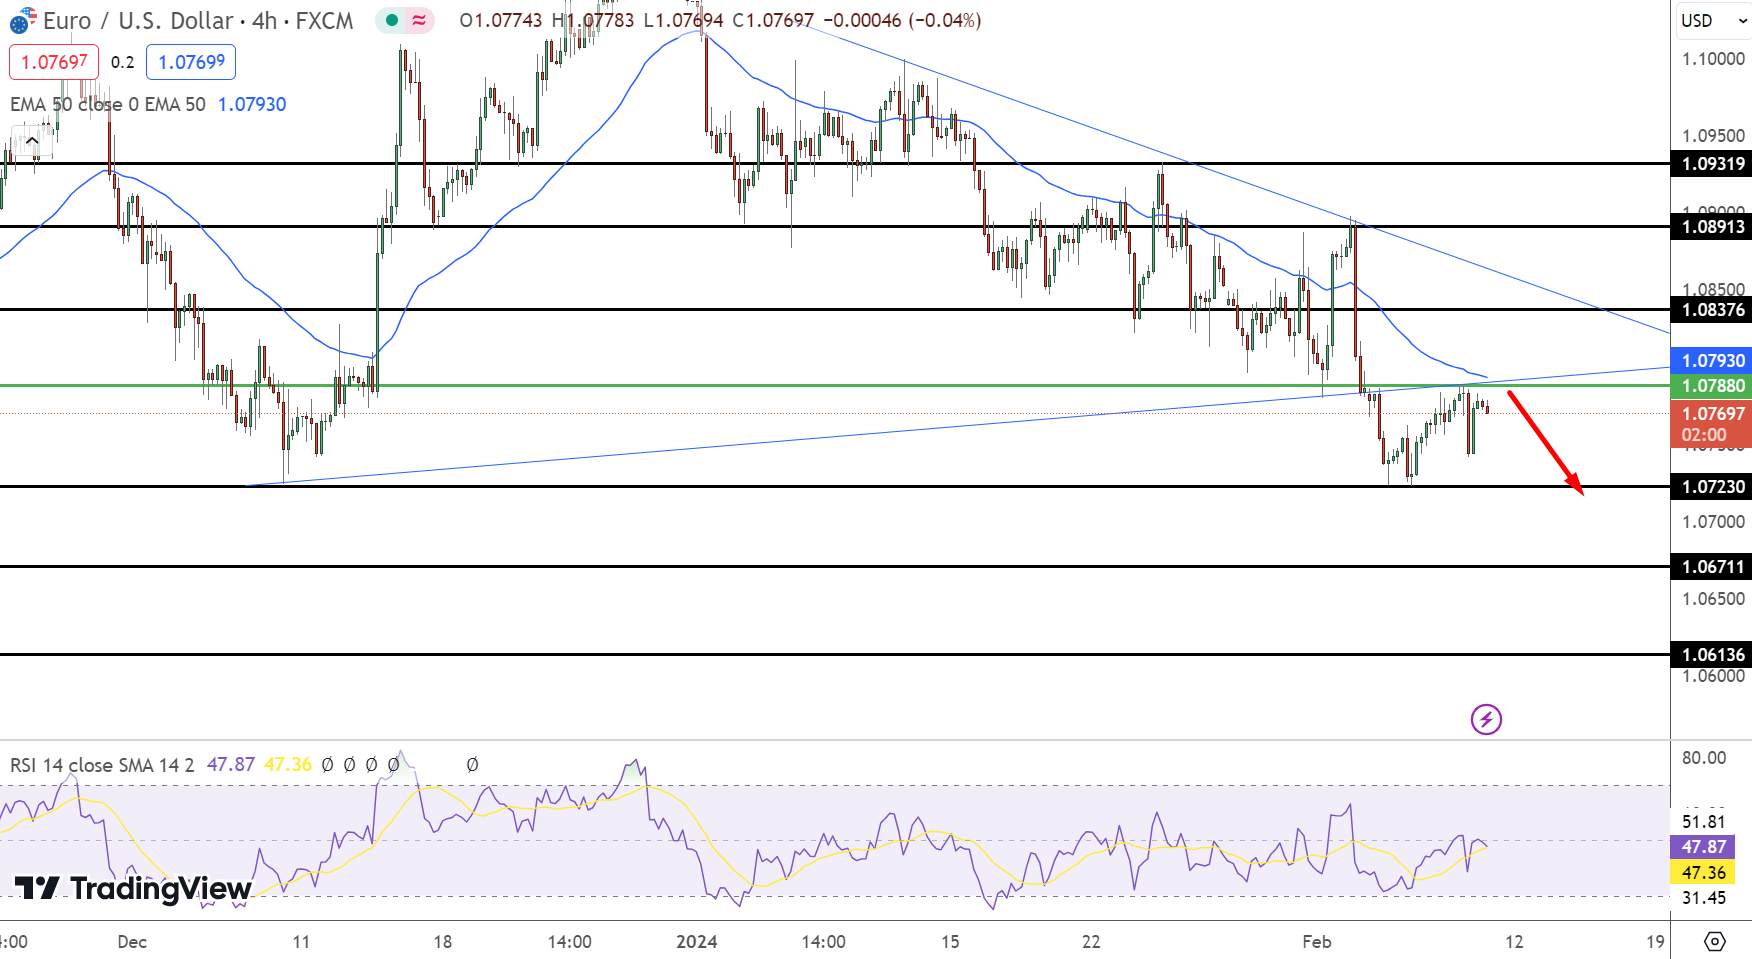Select the 1.08913 price level label

tap(1712, 226)
